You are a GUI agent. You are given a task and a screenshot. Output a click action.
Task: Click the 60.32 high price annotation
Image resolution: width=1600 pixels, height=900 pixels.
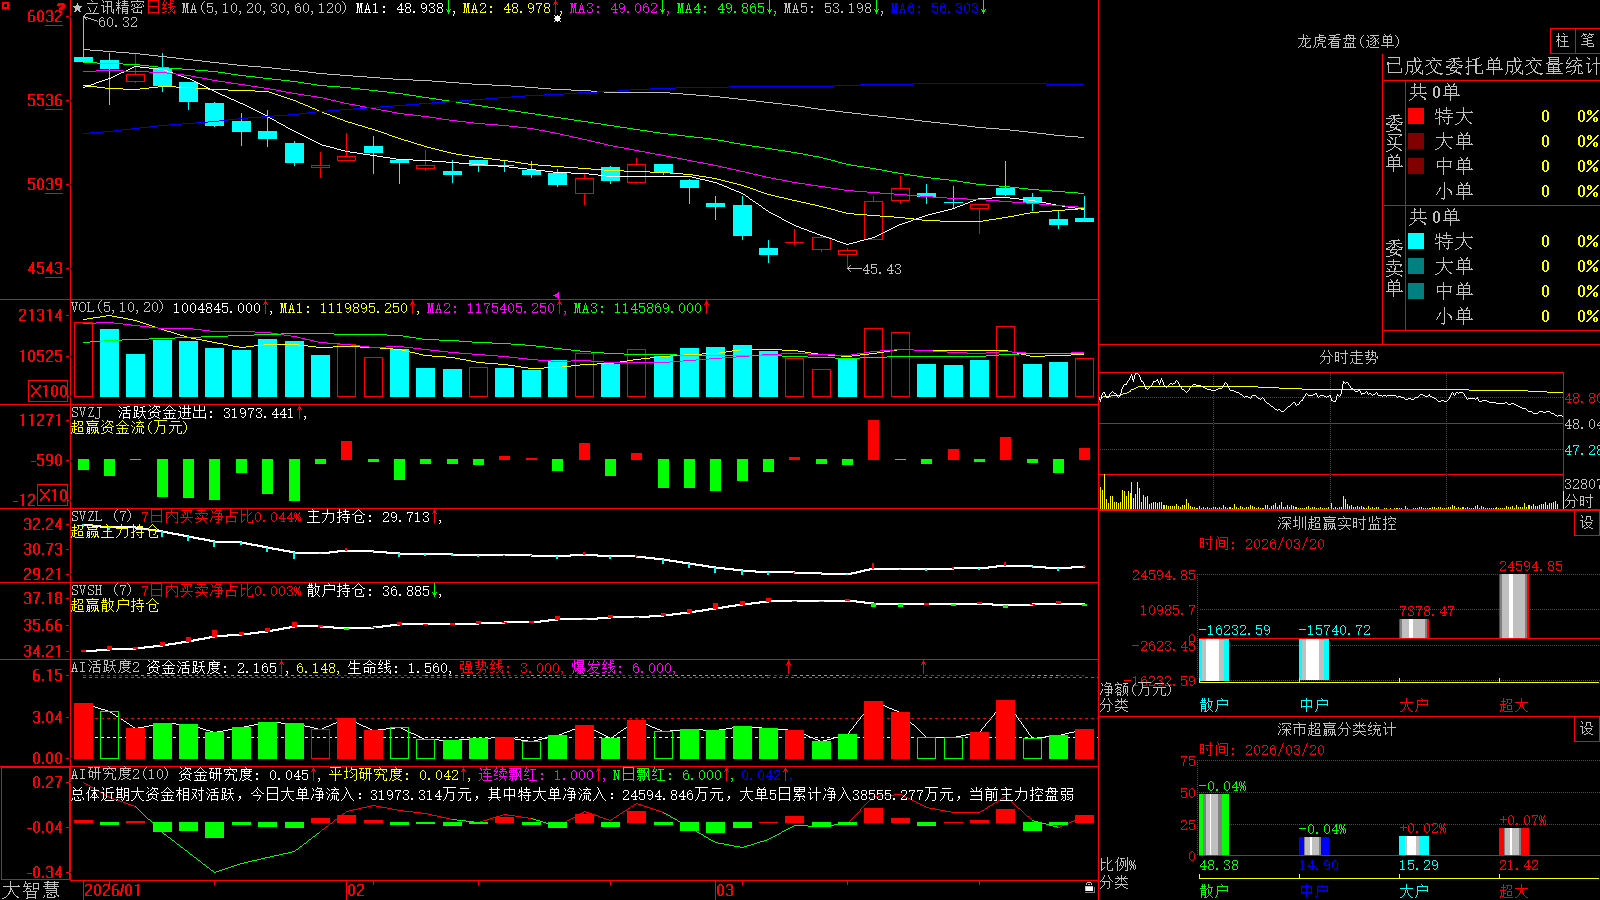pyautogui.click(x=118, y=22)
